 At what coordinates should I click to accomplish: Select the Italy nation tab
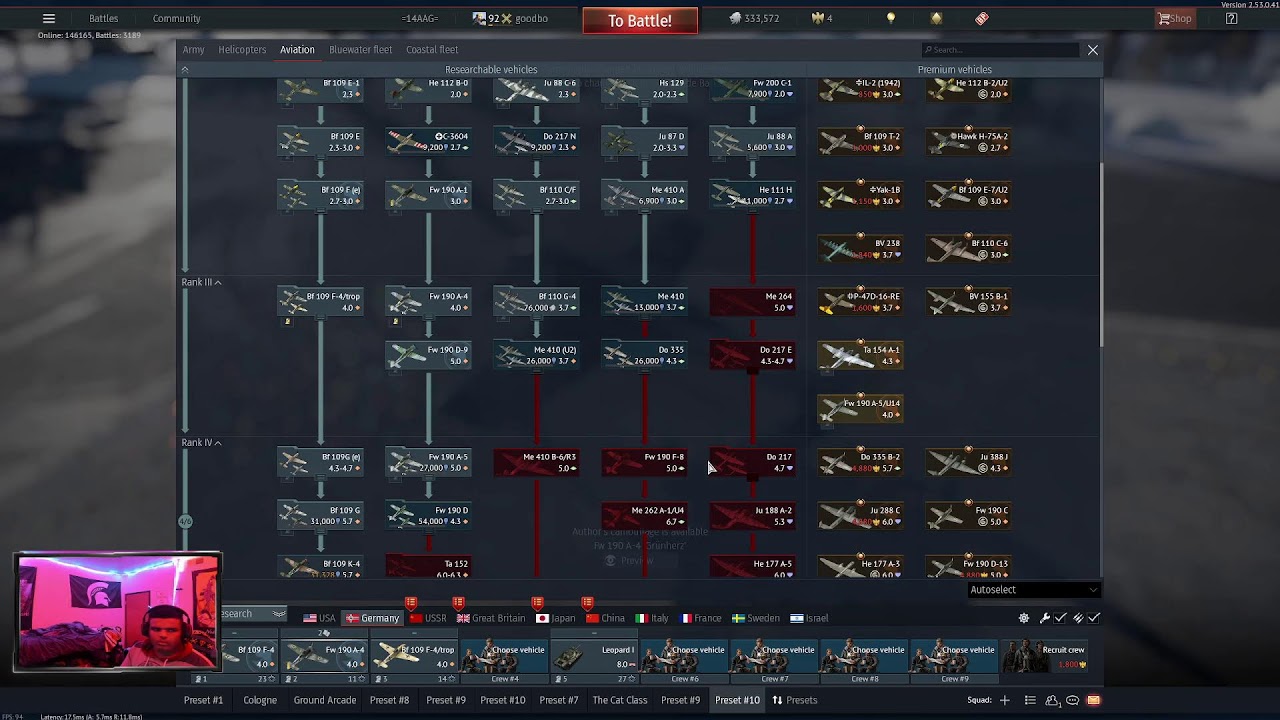(652, 618)
